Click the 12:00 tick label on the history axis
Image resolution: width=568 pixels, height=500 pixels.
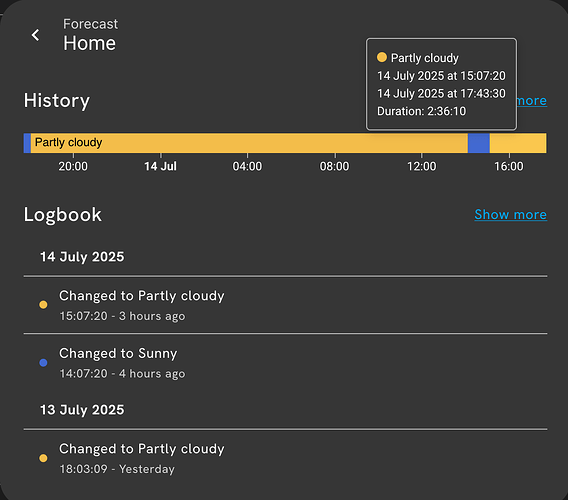point(422,166)
